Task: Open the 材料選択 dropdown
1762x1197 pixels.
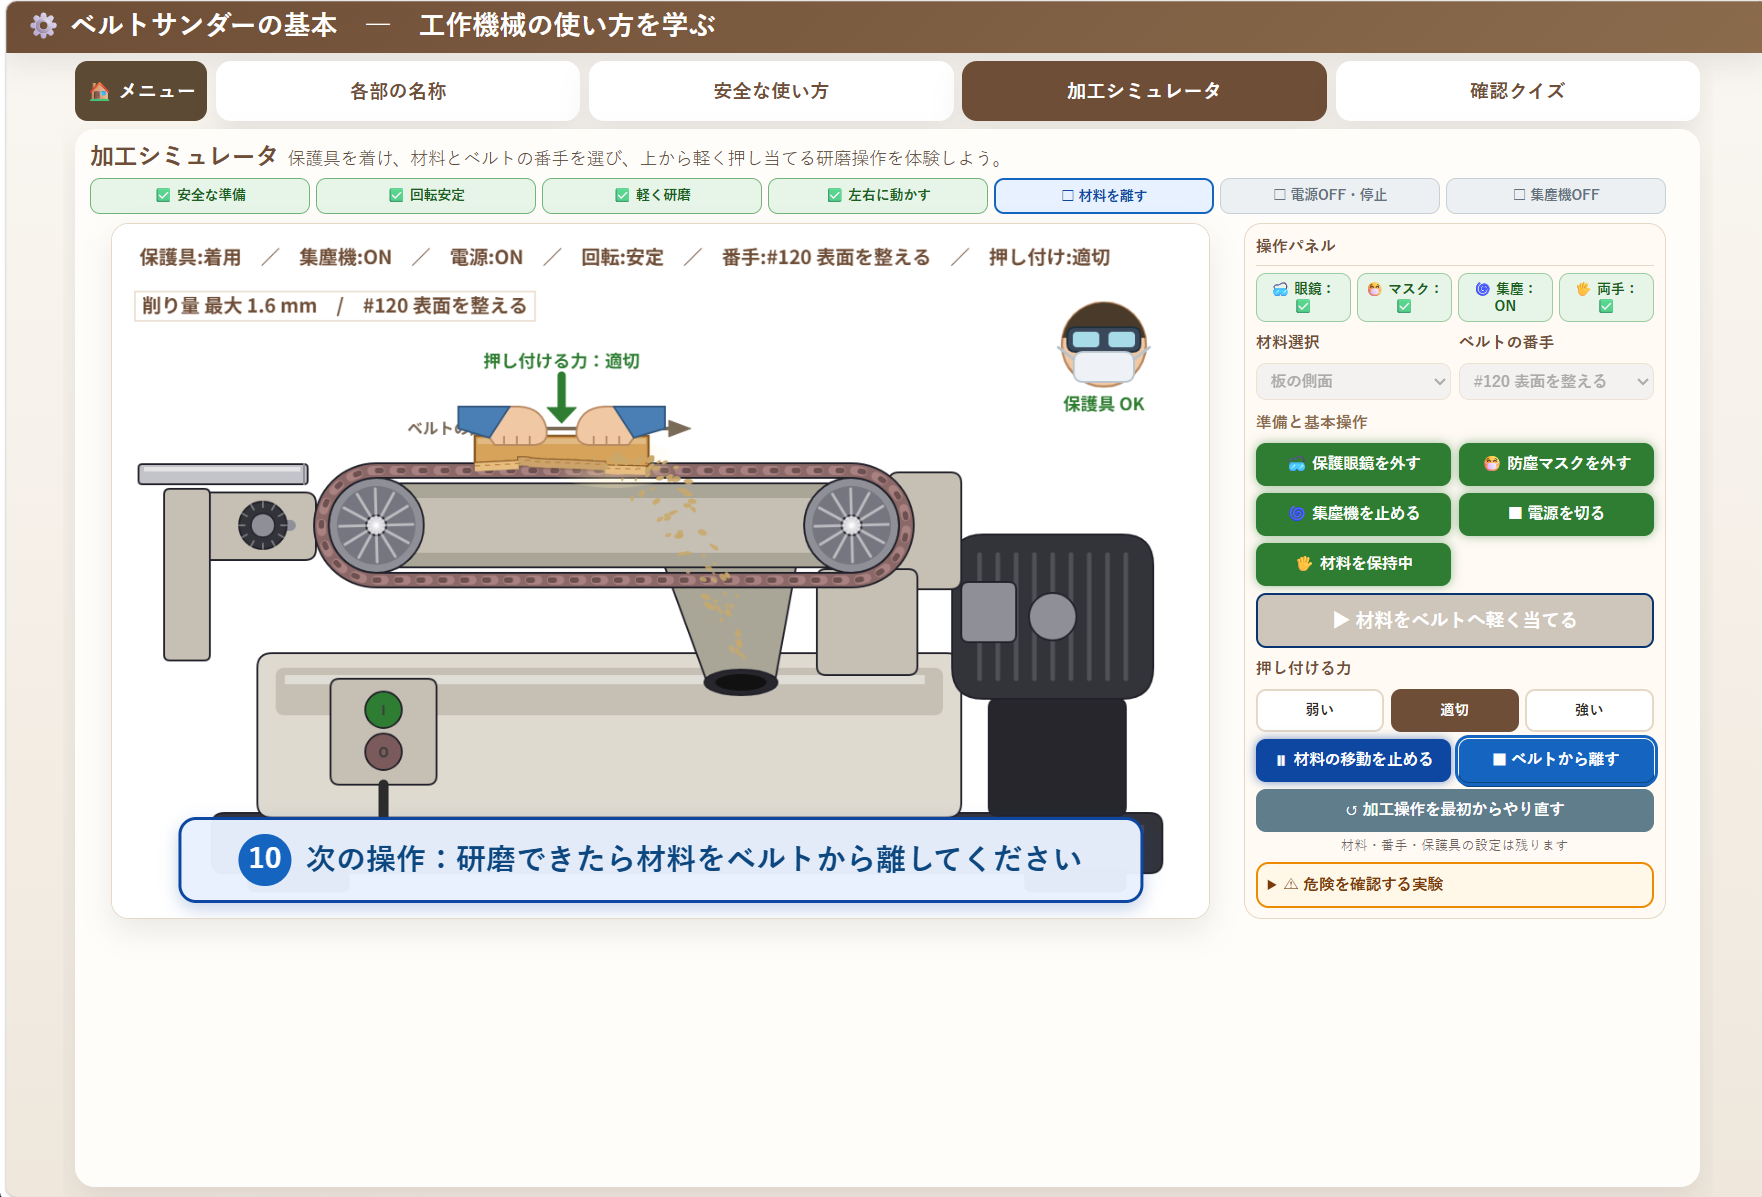Action: pyautogui.click(x=1353, y=381)
